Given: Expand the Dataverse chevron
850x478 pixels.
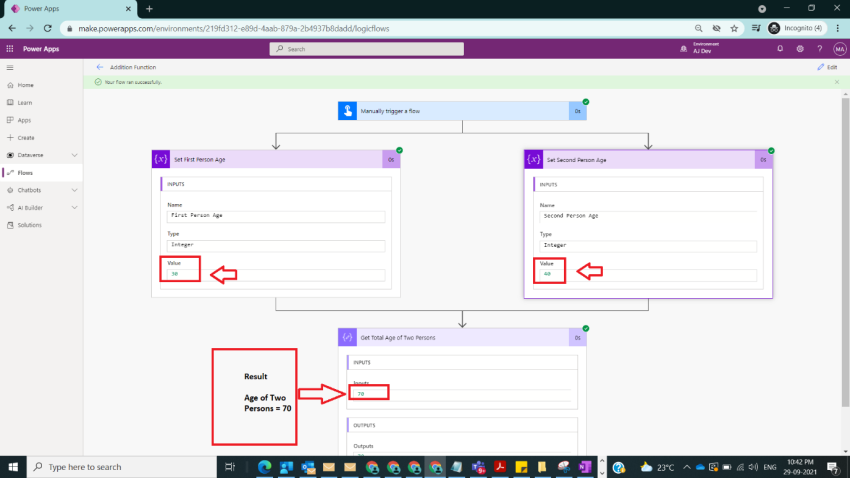Looking at the screenshot, I should pos(74,155).
